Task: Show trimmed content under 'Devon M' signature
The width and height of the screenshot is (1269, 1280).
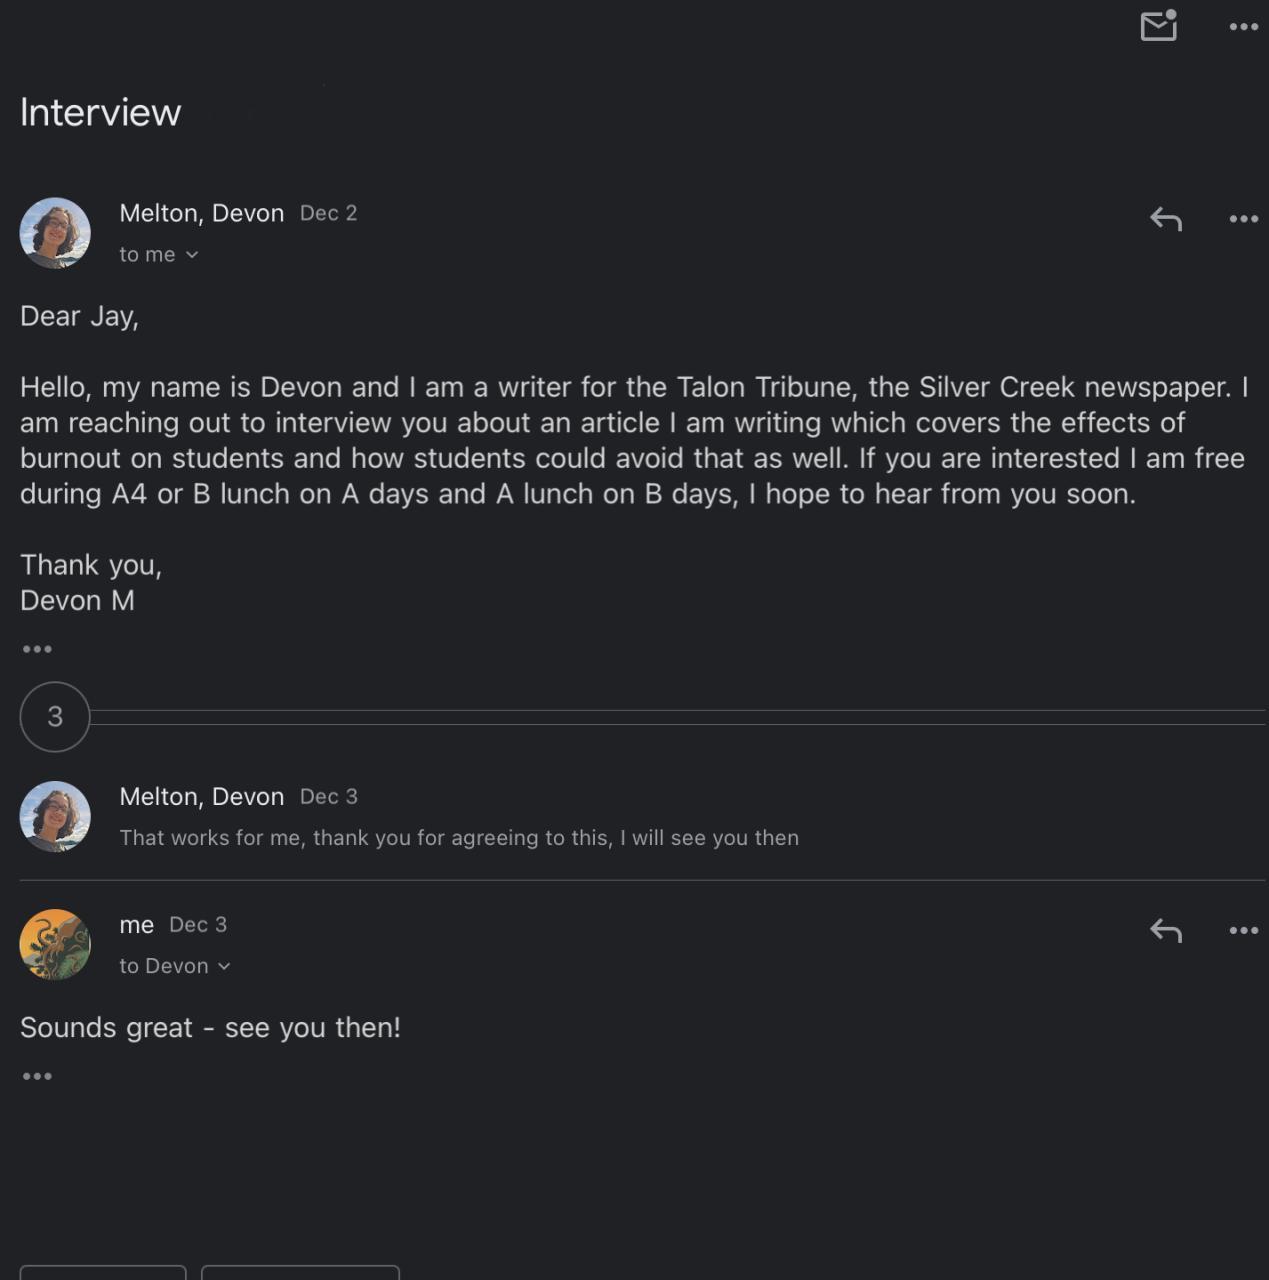Action: (x=37, y=649)
